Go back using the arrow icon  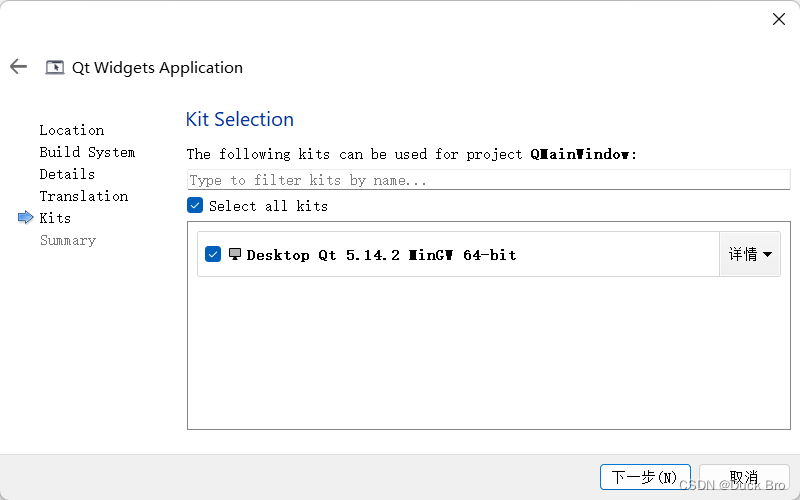(x=18, y=66)
